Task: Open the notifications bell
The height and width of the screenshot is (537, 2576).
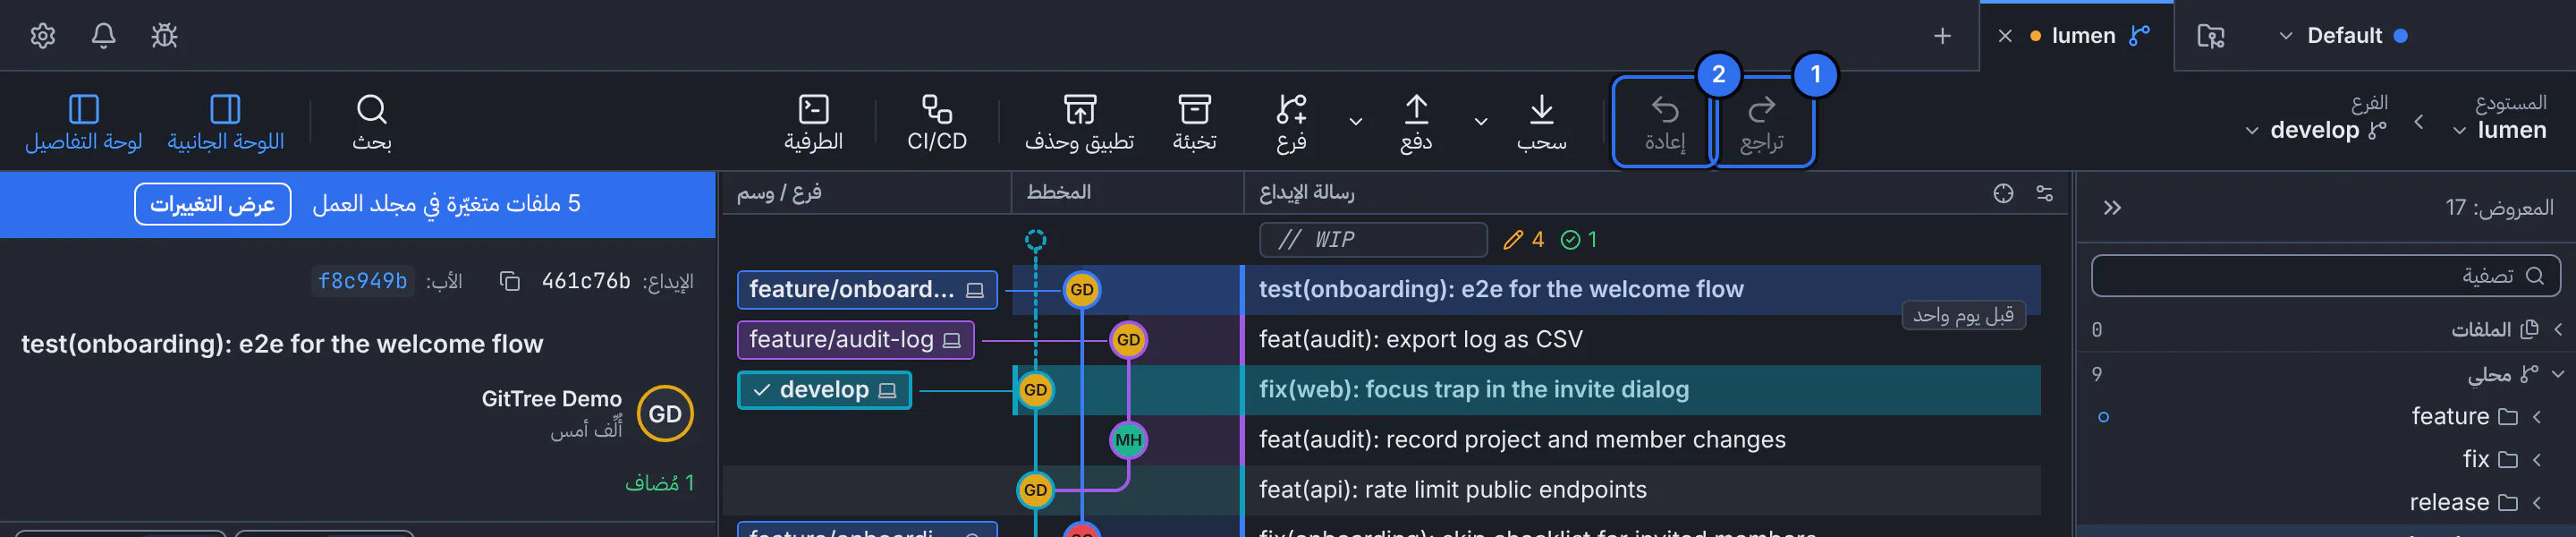Action: point(103,36)
